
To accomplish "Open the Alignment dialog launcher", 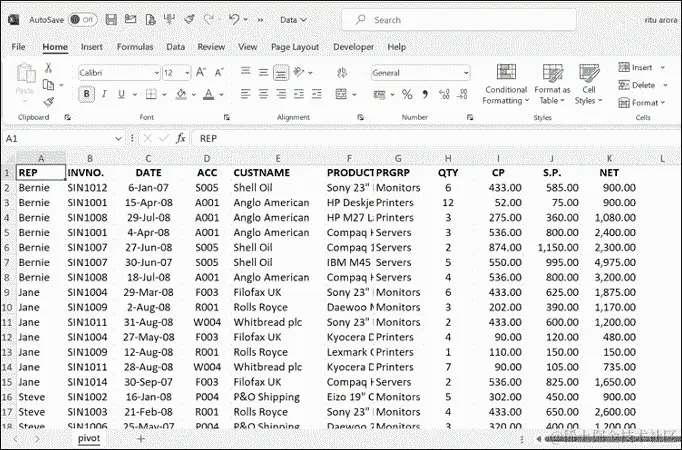I will coord(360,117).
